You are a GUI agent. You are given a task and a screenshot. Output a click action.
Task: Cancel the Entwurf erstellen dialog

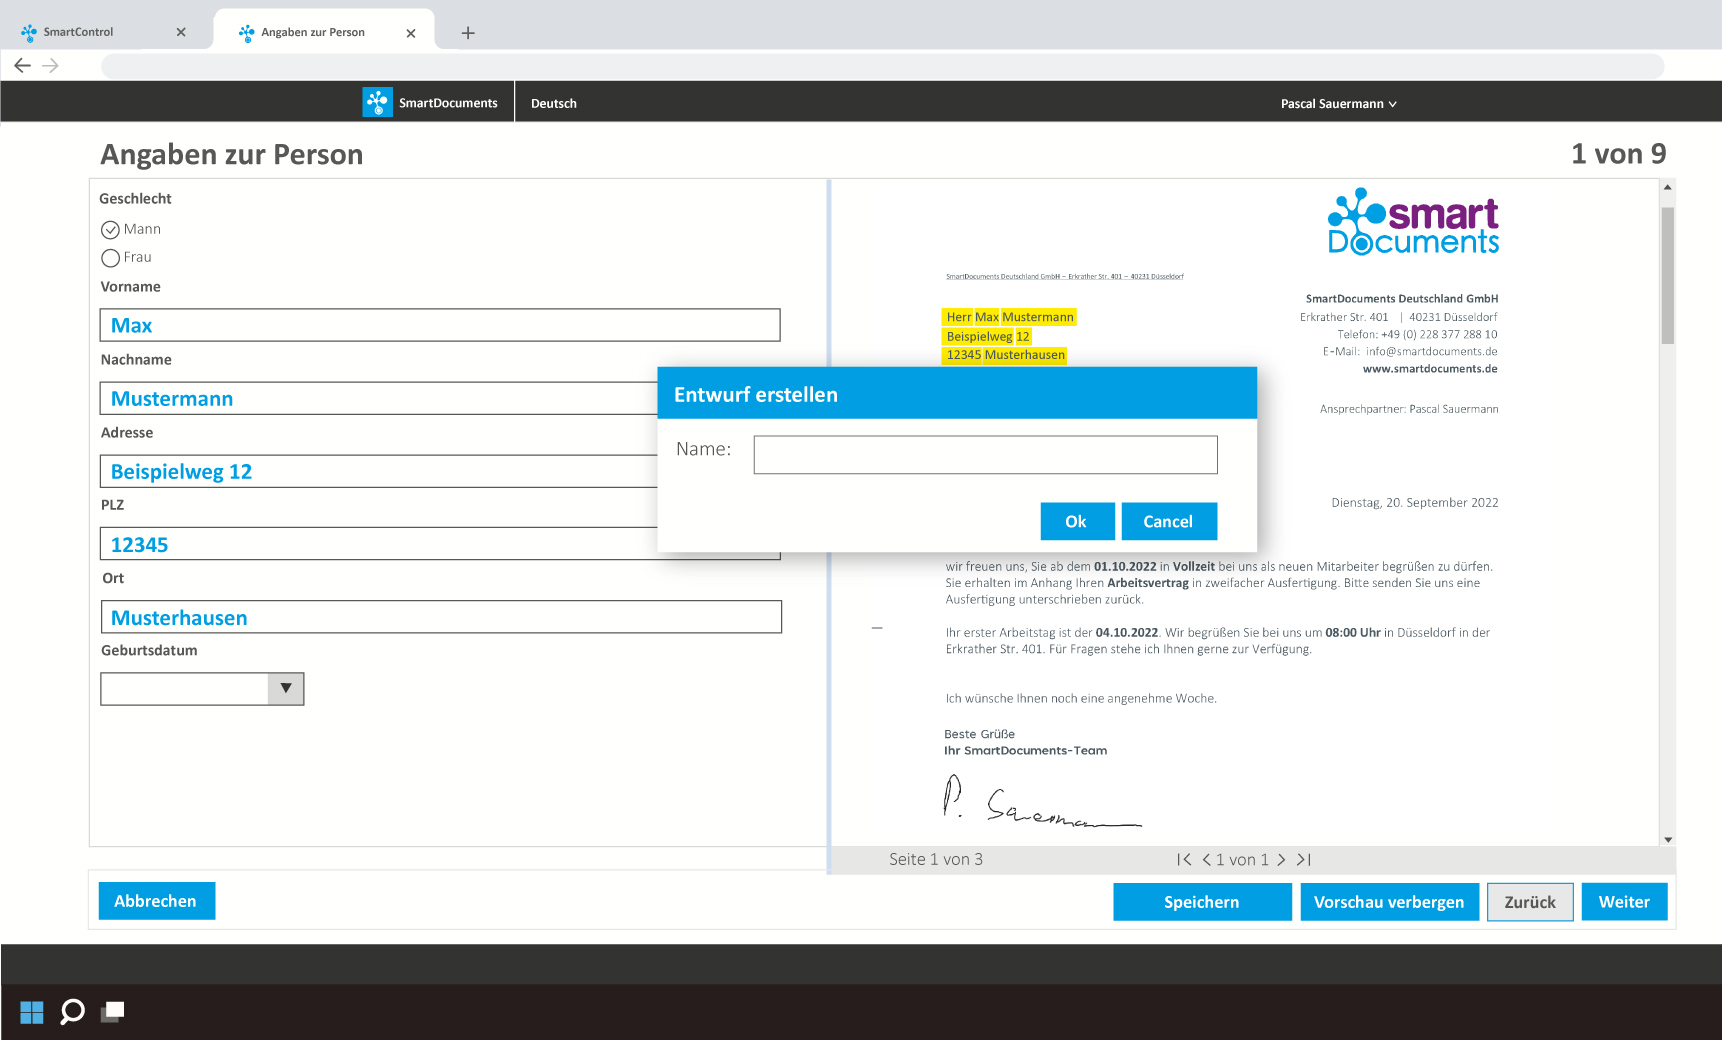point(1168,522)
